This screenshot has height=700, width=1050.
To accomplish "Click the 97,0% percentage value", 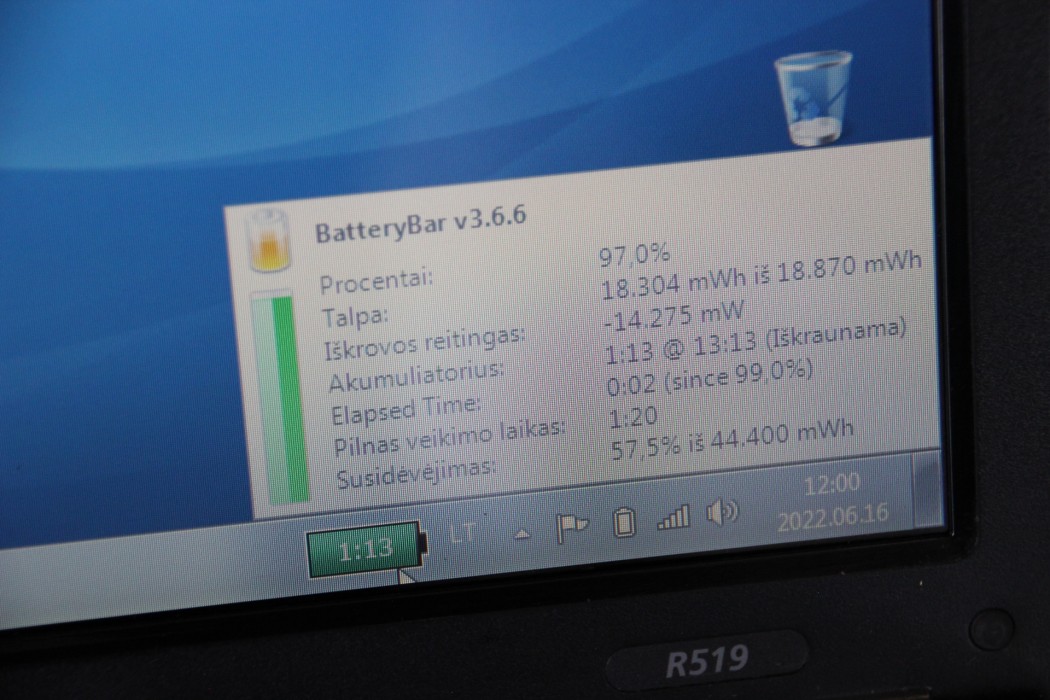I will coord(633,255).
